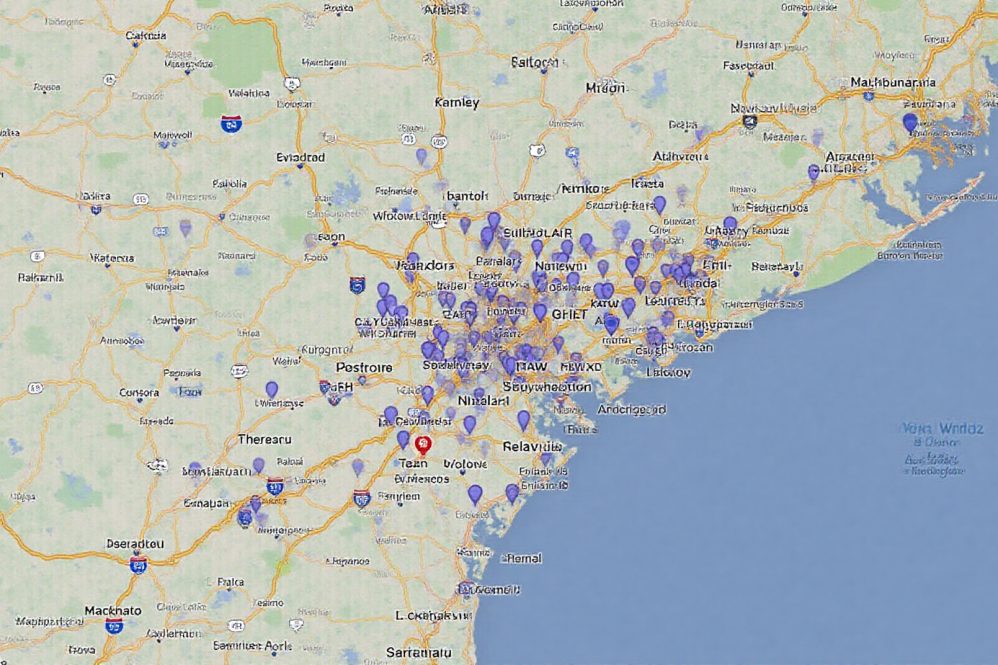Click the Dseradtou city label

pos(135,544)
